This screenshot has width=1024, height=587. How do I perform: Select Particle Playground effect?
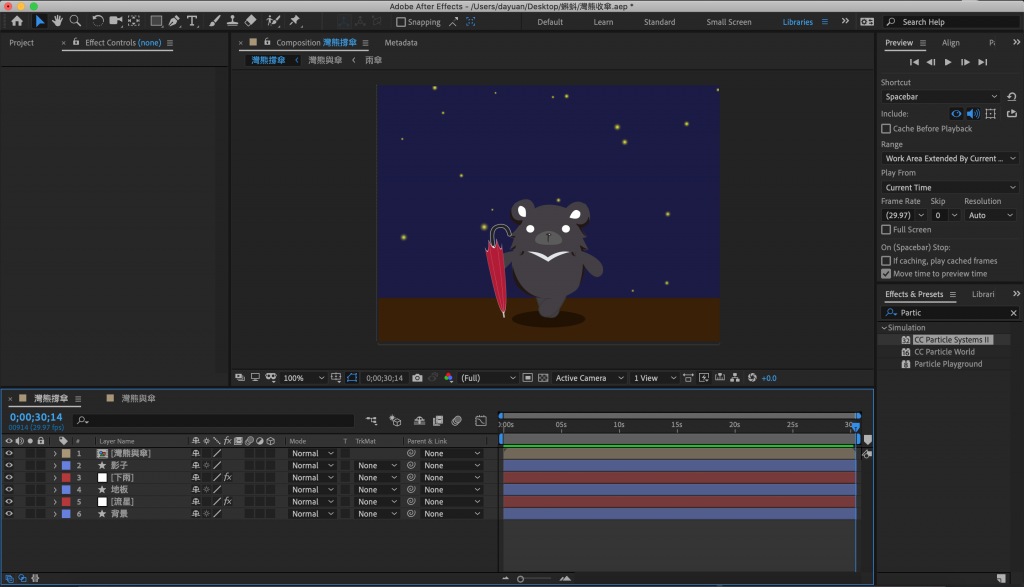click(948, 364)
